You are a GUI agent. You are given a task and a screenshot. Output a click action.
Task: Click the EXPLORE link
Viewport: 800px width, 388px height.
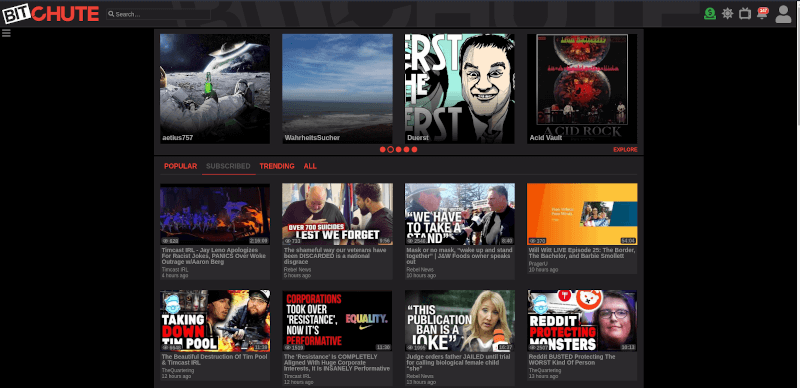(626, 150)
